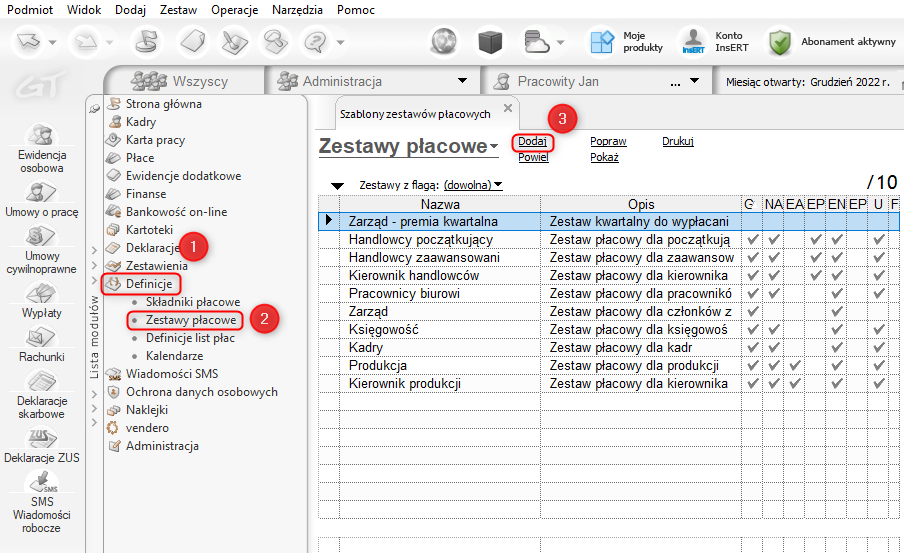Toggle NA checkmark in Kadry row
The width and height of the screenshot is (904, 553).
pos(774,347)
